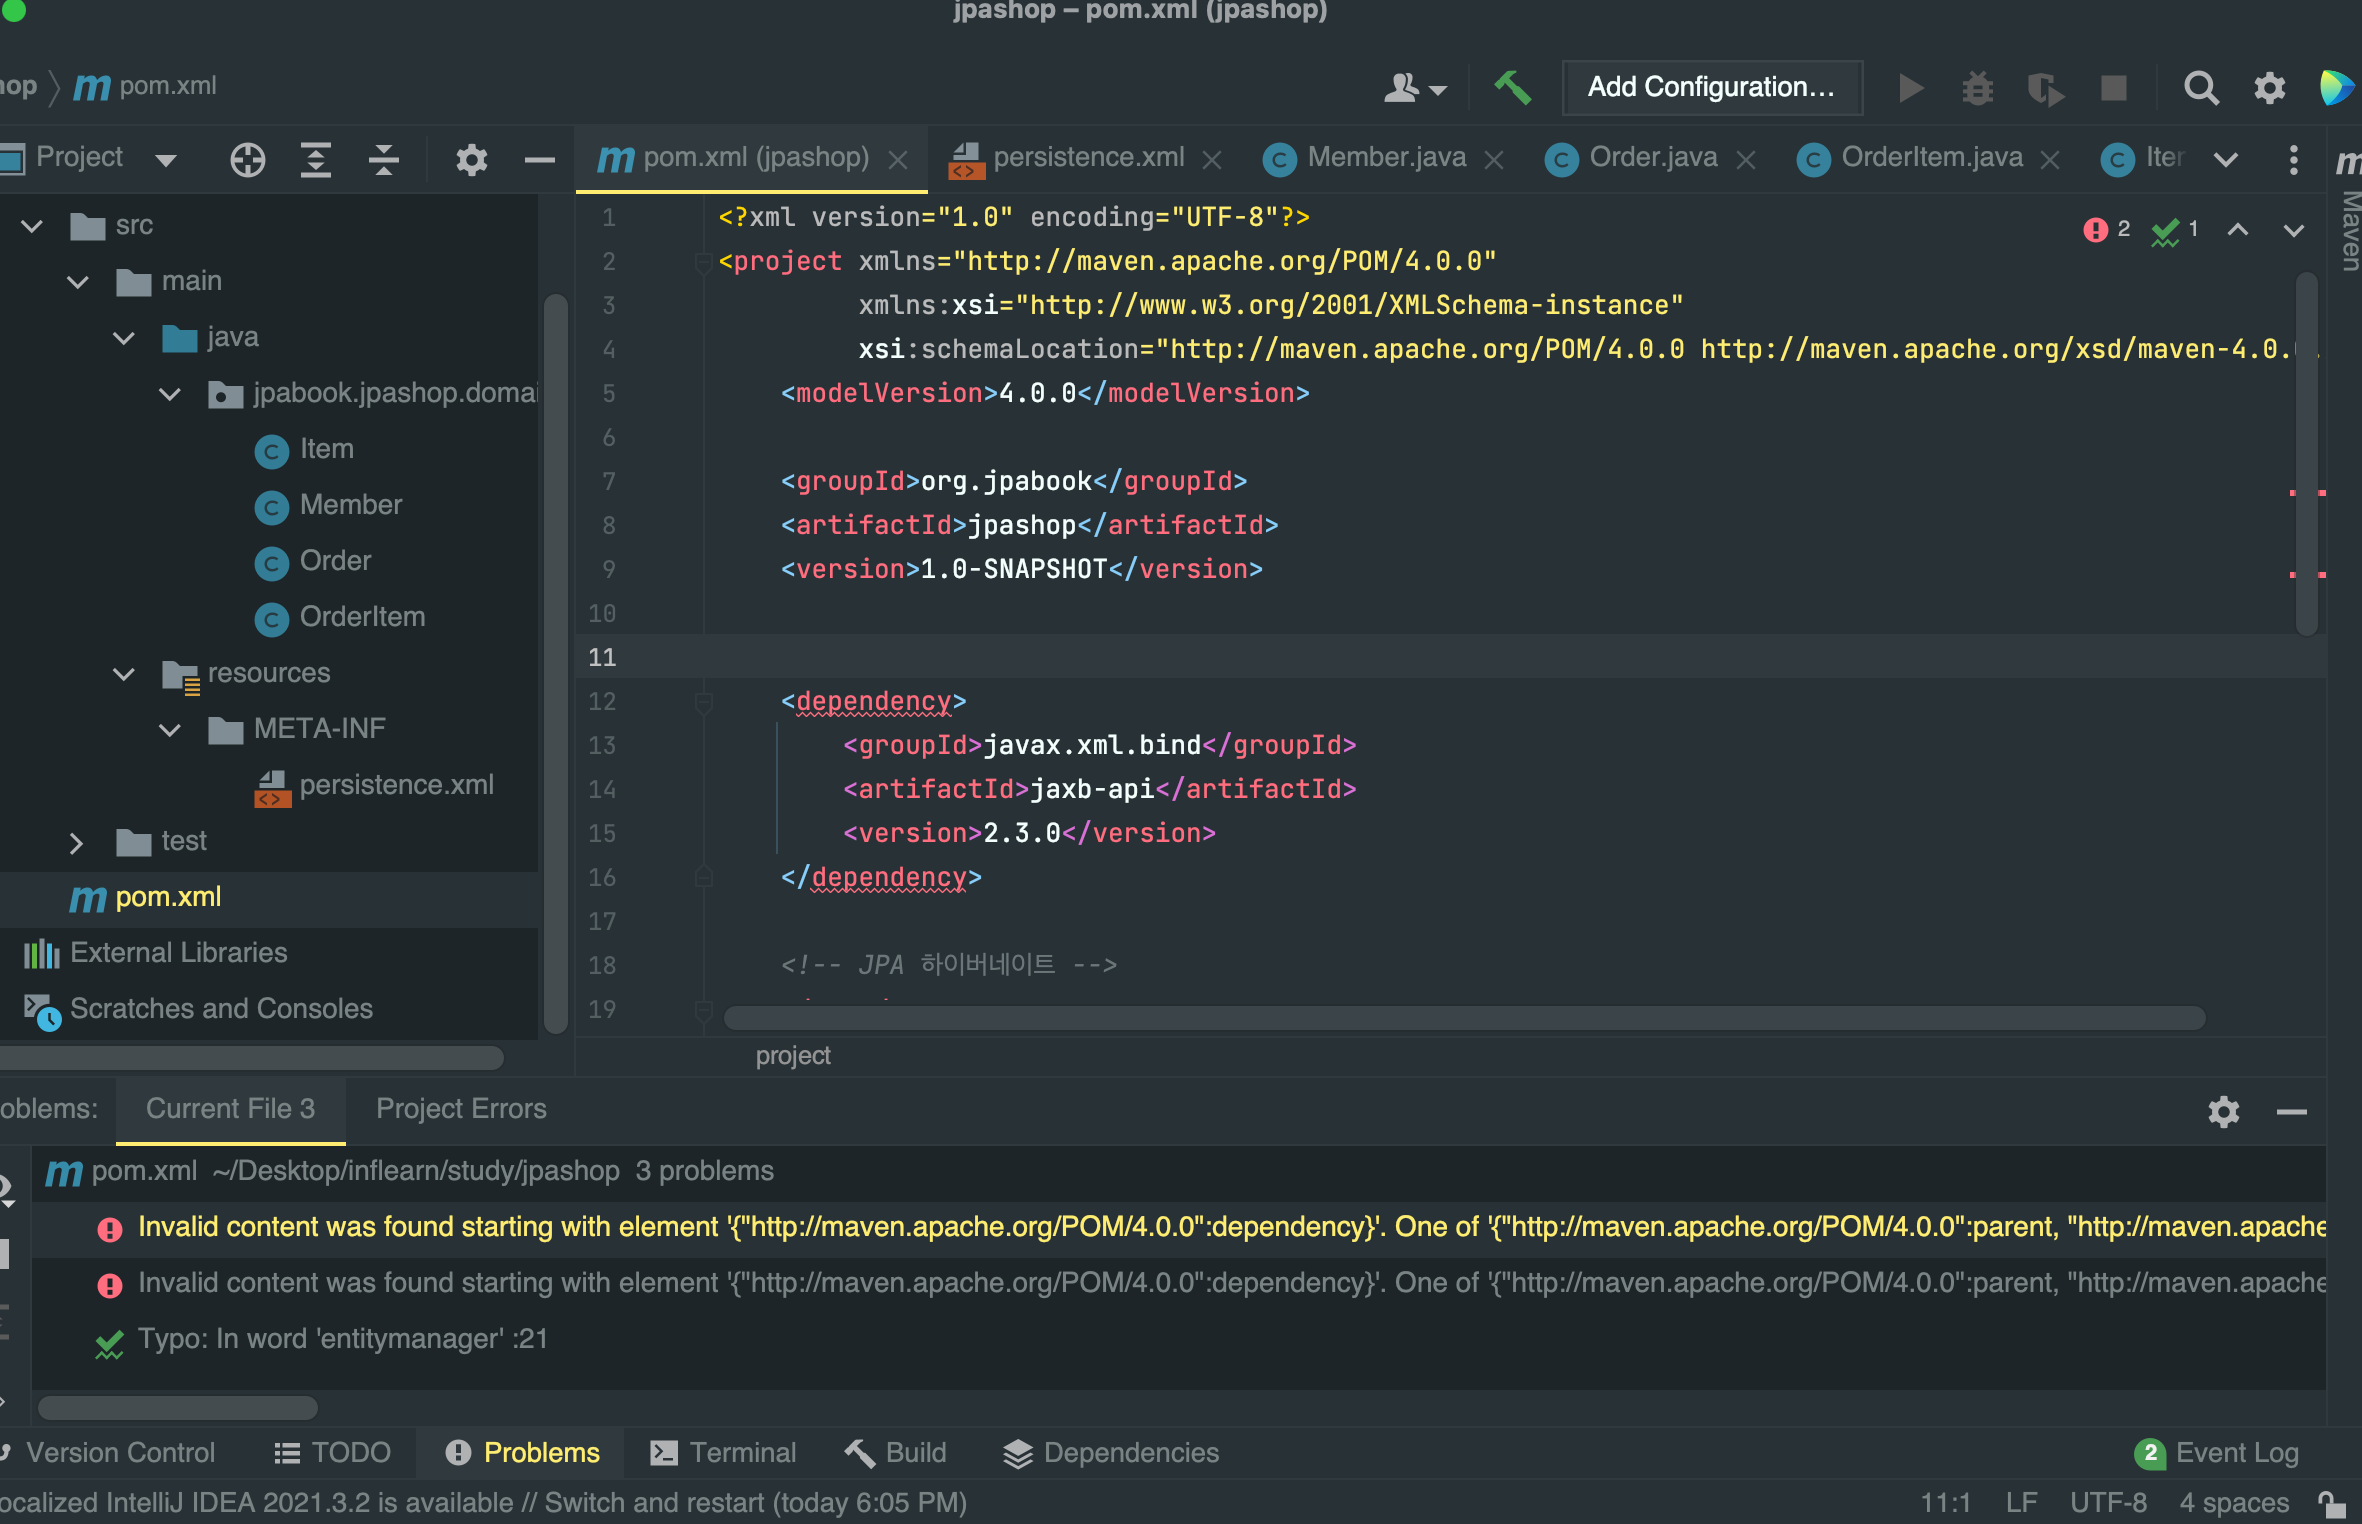The image size is (2362, 1524).
Task: Click the editor horizontal scrollbar
Action: click(1464, 1018)
